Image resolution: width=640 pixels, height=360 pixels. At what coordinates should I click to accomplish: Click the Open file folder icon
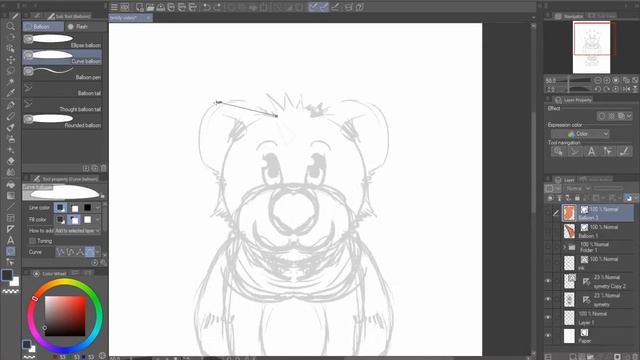[150, 7]
